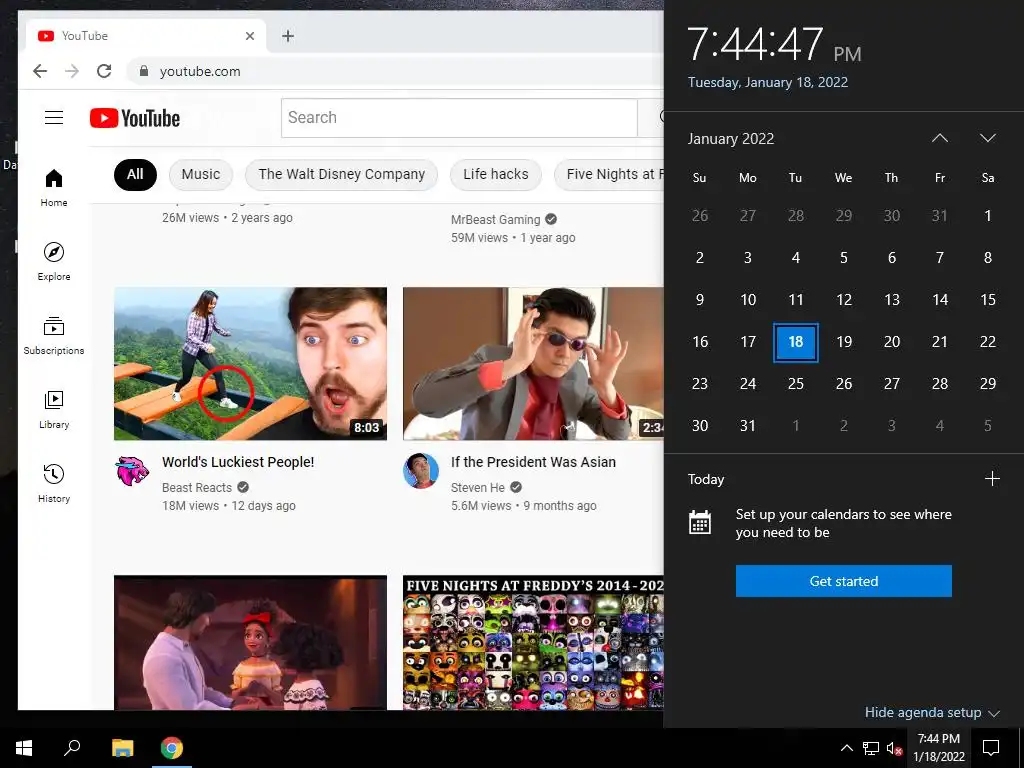This screenshot has height=768, width=1024.
Task: Click January 2022 month header
Action: pyautogui.click(x=730, y=138)
